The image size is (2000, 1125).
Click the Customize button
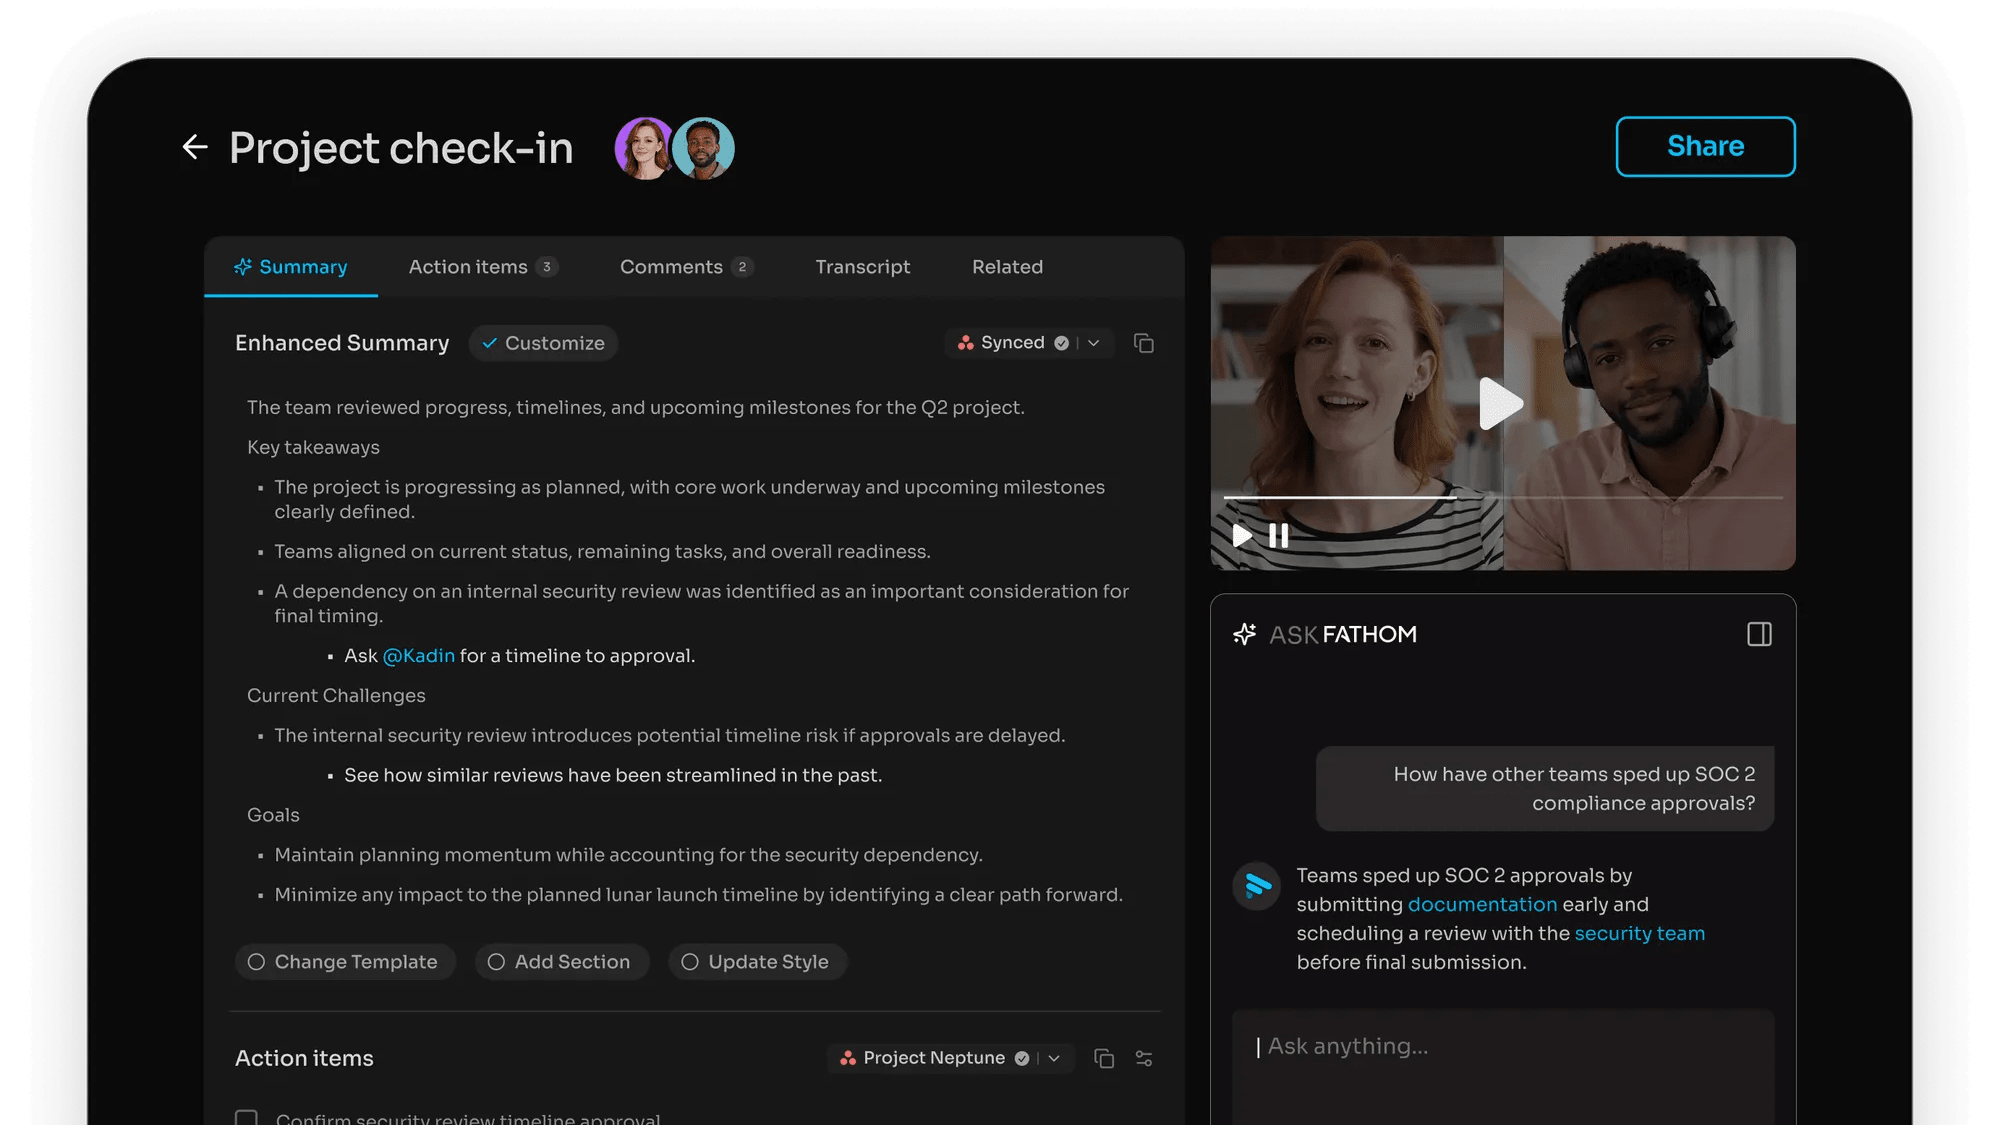[x=543, y=343]
